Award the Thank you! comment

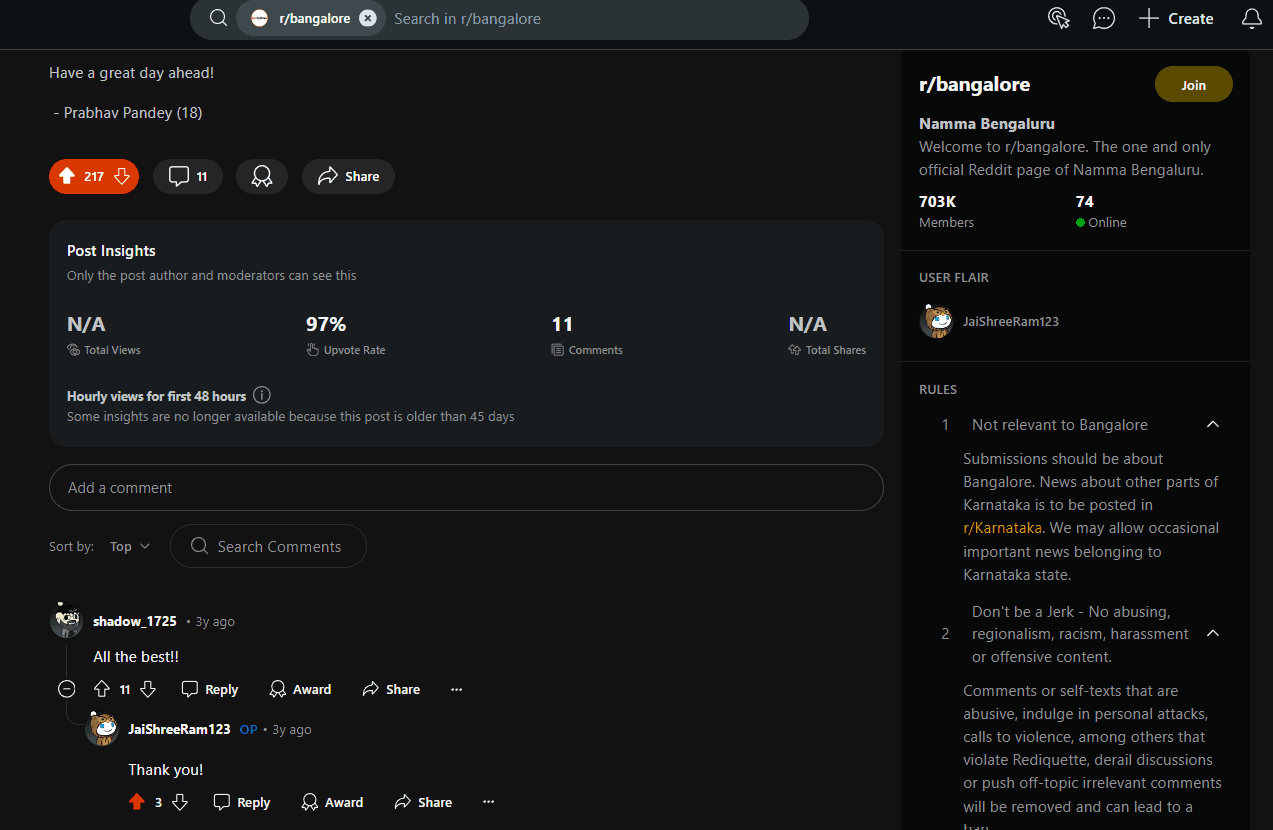332,802
